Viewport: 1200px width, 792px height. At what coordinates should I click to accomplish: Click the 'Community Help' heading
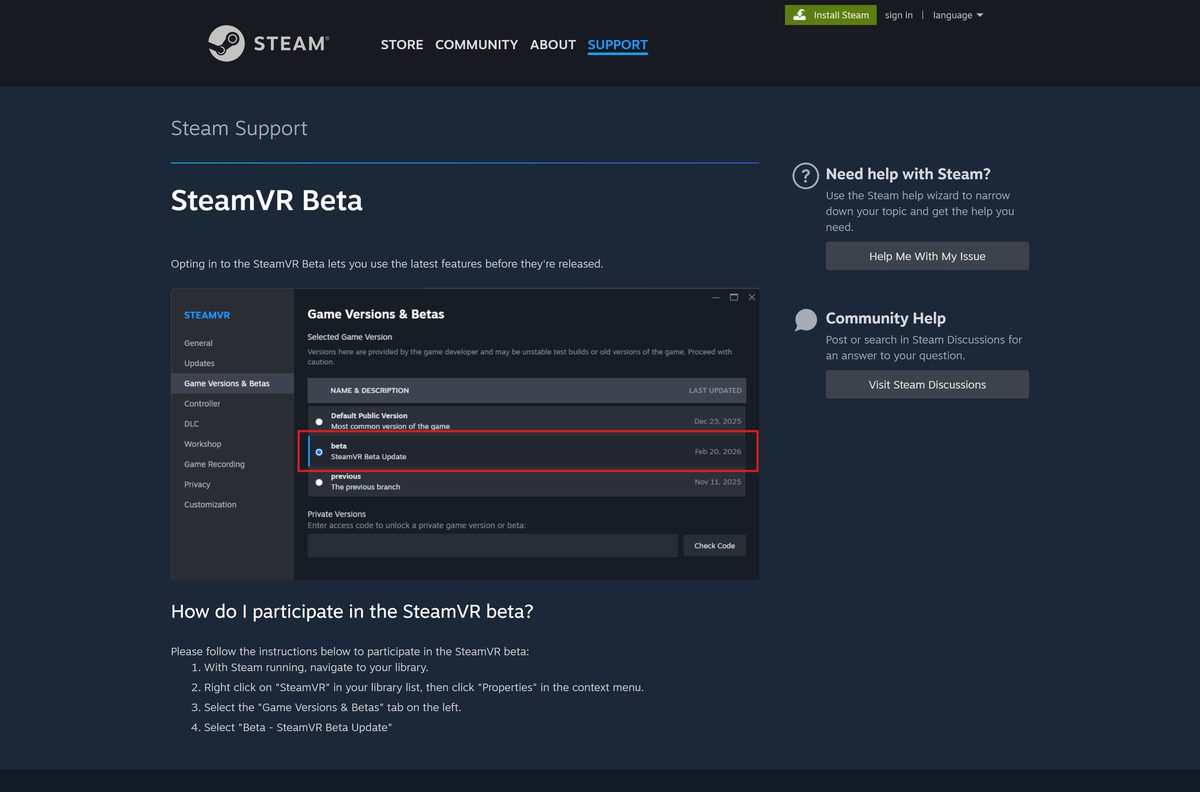pos(885,318)
